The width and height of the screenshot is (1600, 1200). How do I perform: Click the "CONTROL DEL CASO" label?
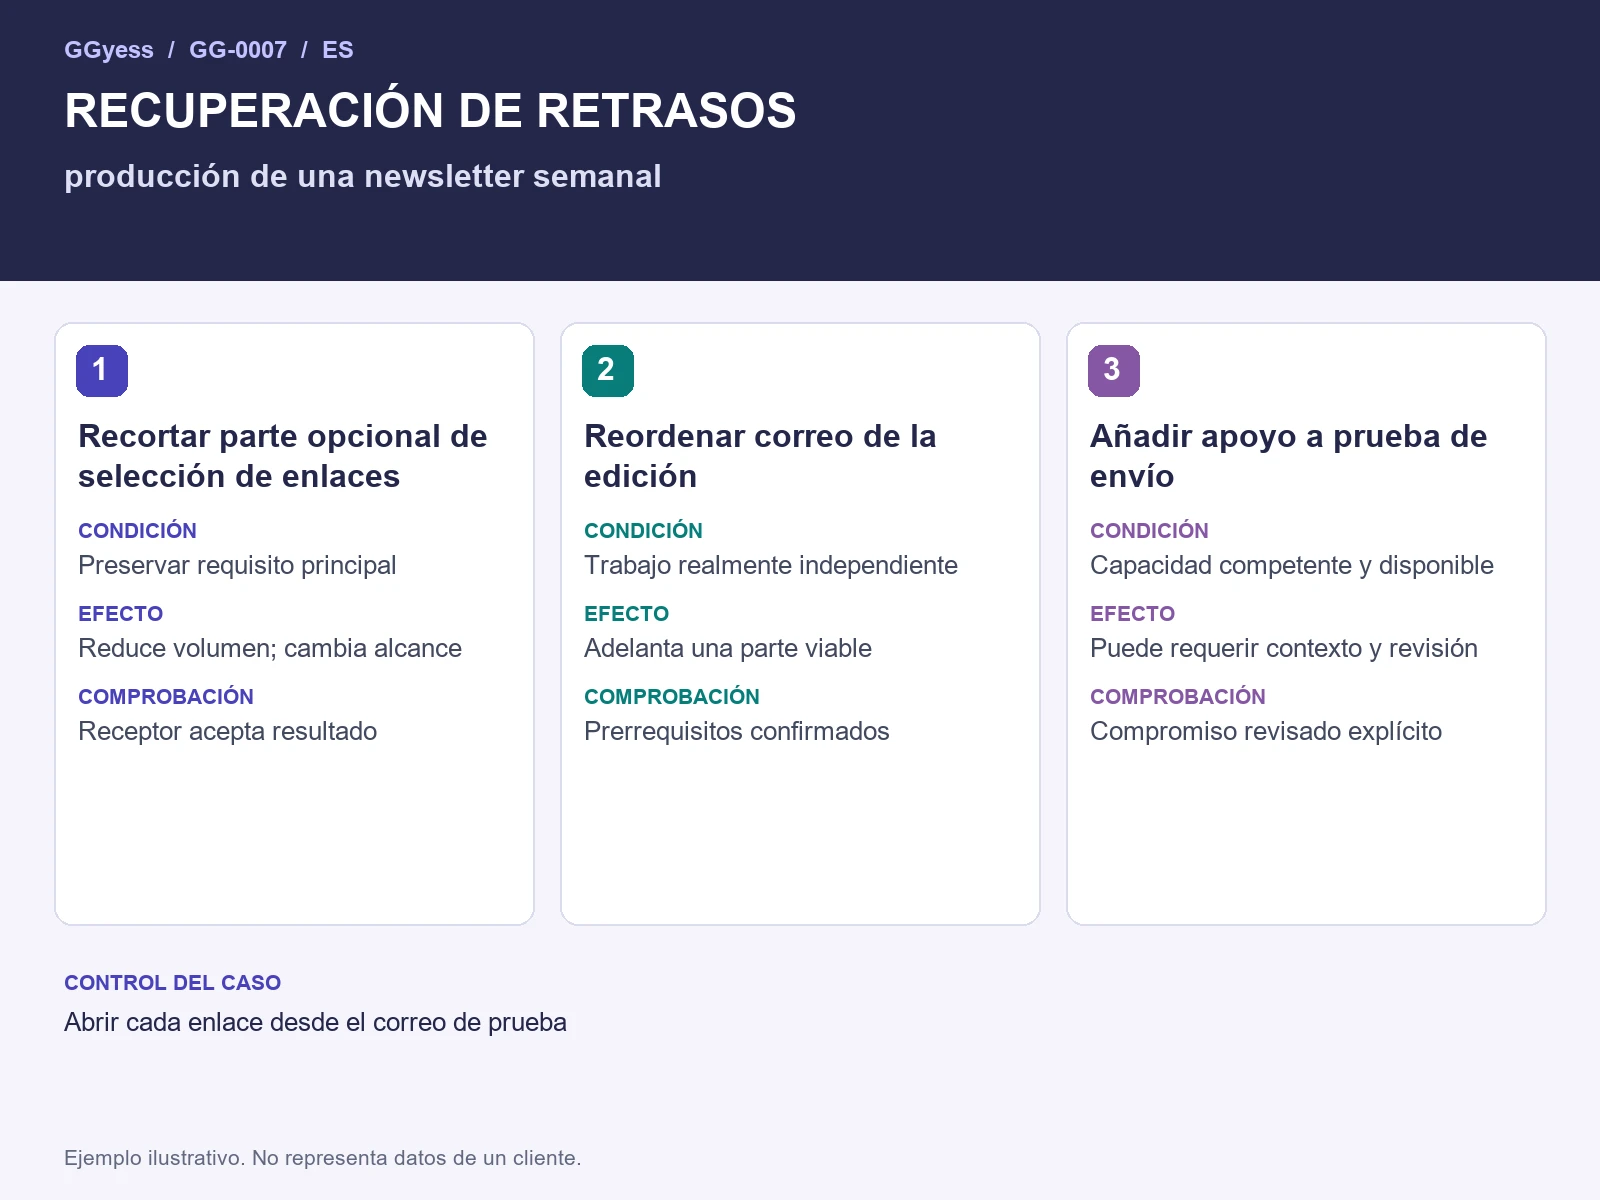(172, 983)
